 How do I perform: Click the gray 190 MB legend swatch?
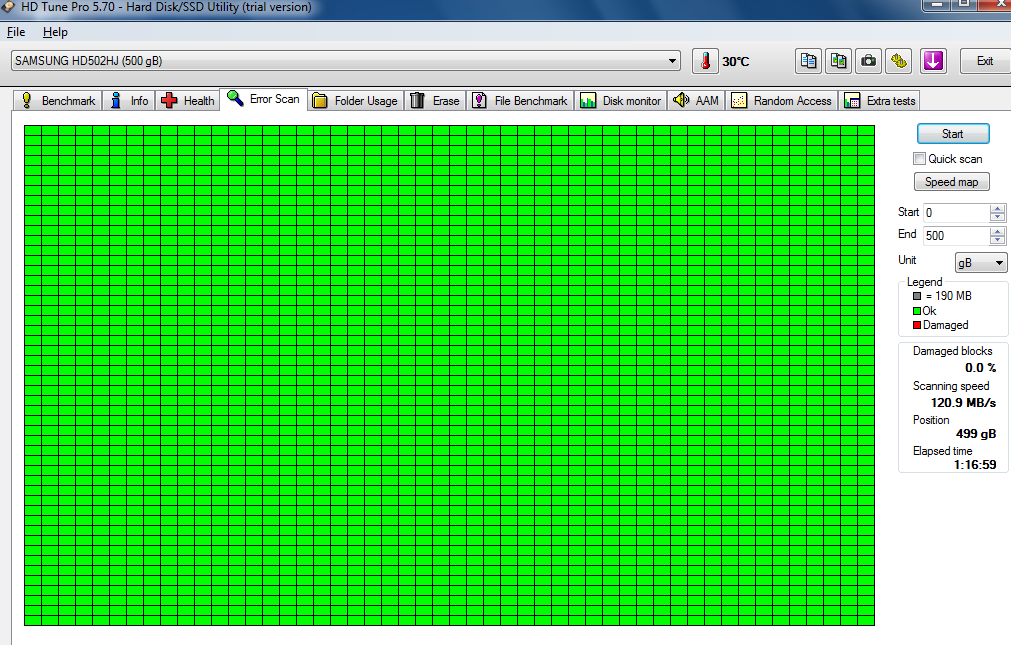pyautogui.click(x=917, y=296)
